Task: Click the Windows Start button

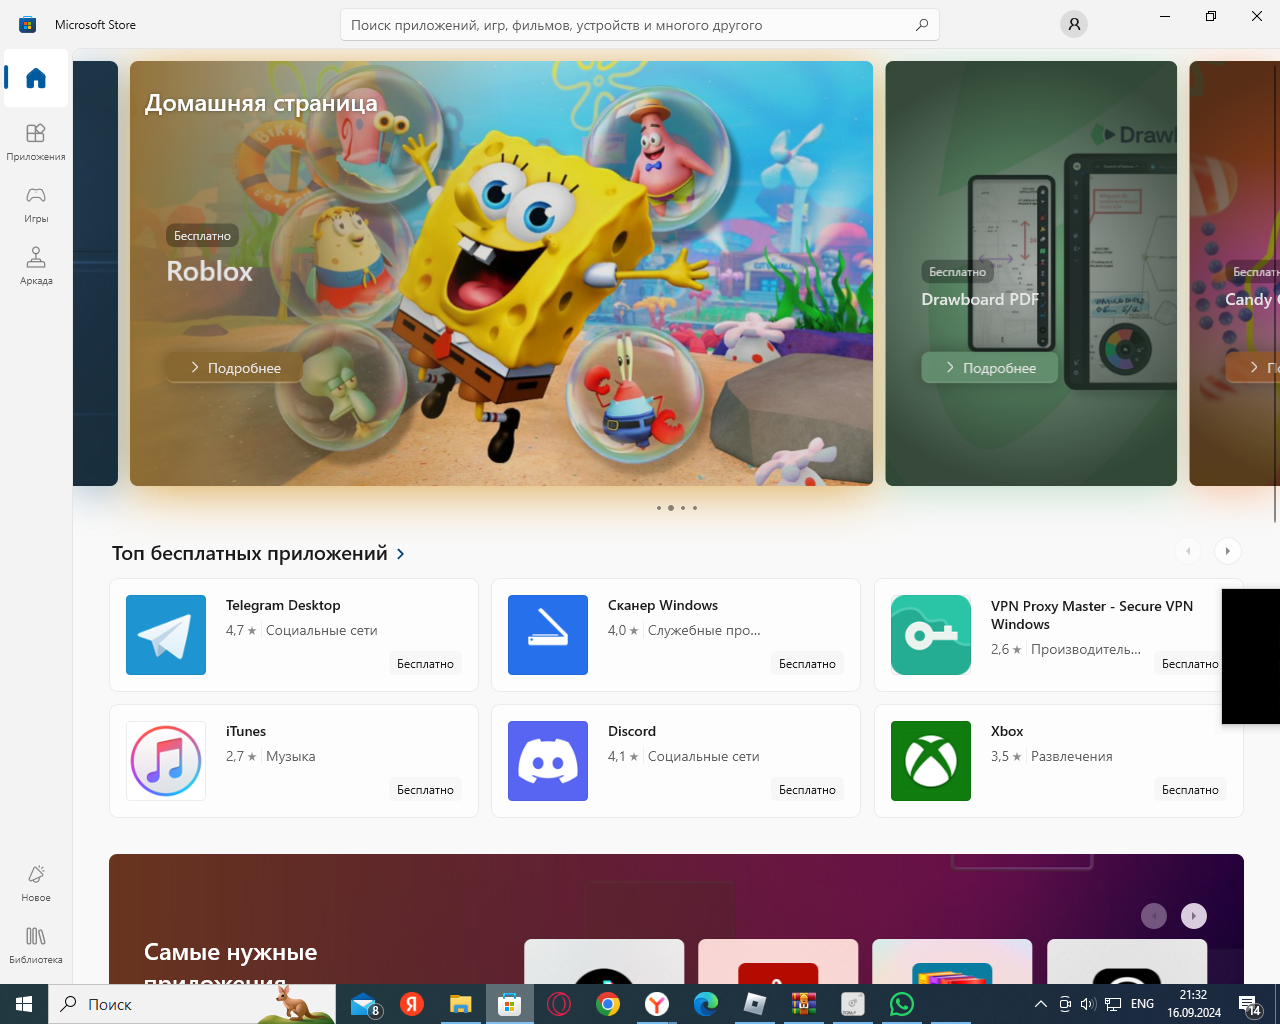Action: pyautogui.click(x=24, y=1004)
